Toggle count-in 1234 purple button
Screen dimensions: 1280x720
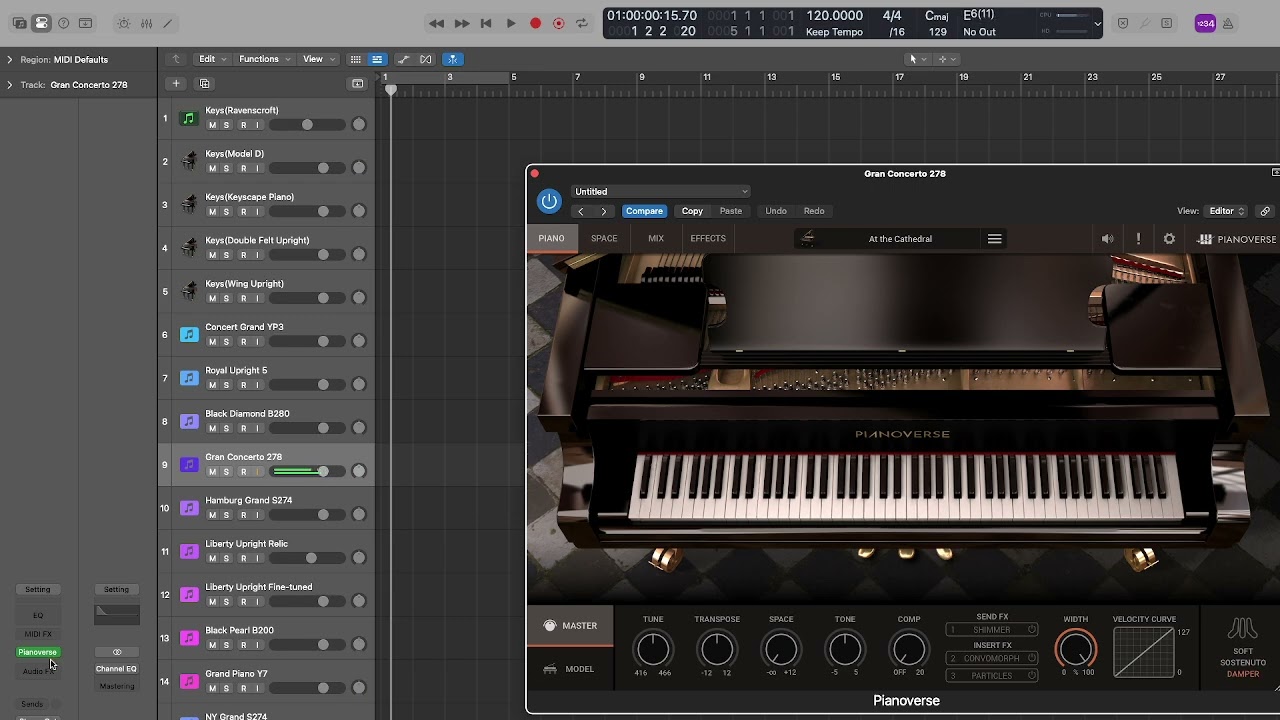pos(1205,23)
